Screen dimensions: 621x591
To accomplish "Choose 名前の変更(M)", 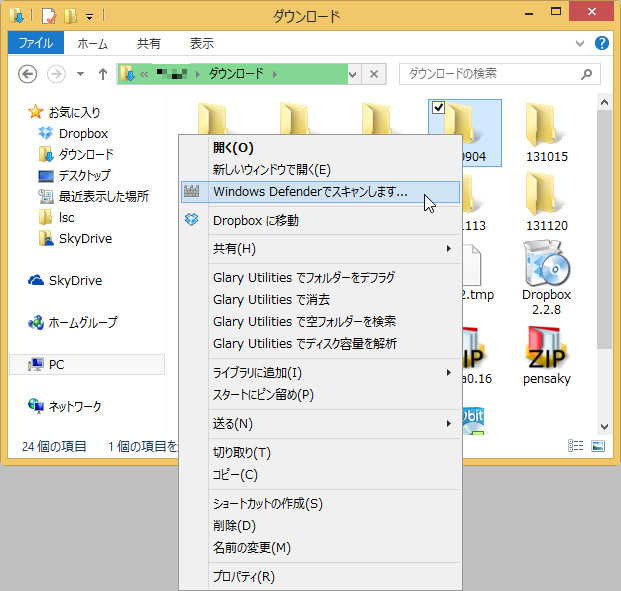I will click(x=320, y=548).
